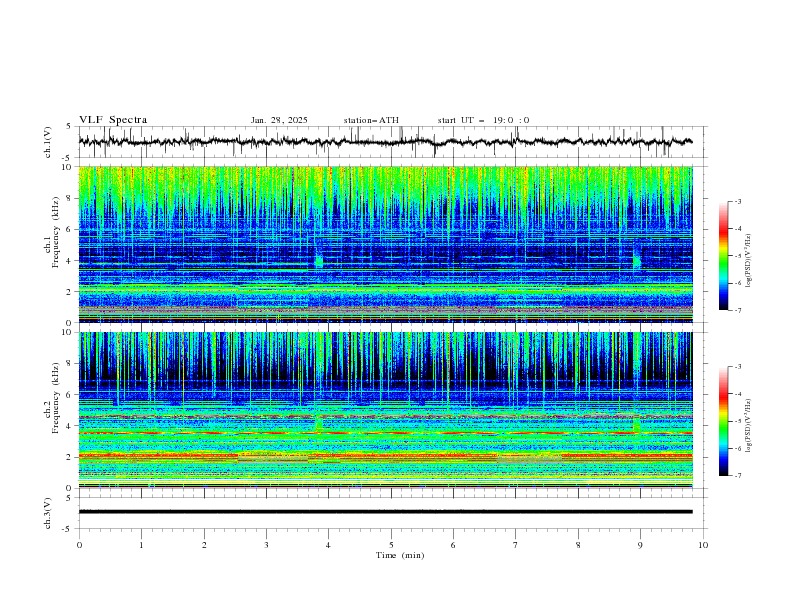
Task: Click the ch.1 green band at 2 kHz
Action: tap(385, 288)
